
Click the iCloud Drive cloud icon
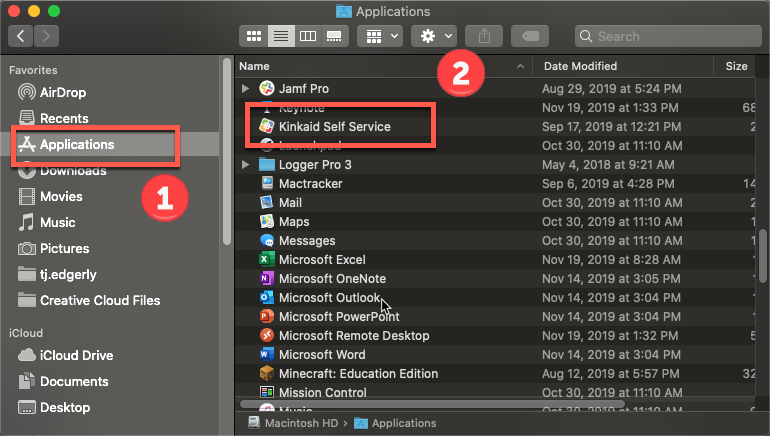pyautogui.click(x=27, y=355)
